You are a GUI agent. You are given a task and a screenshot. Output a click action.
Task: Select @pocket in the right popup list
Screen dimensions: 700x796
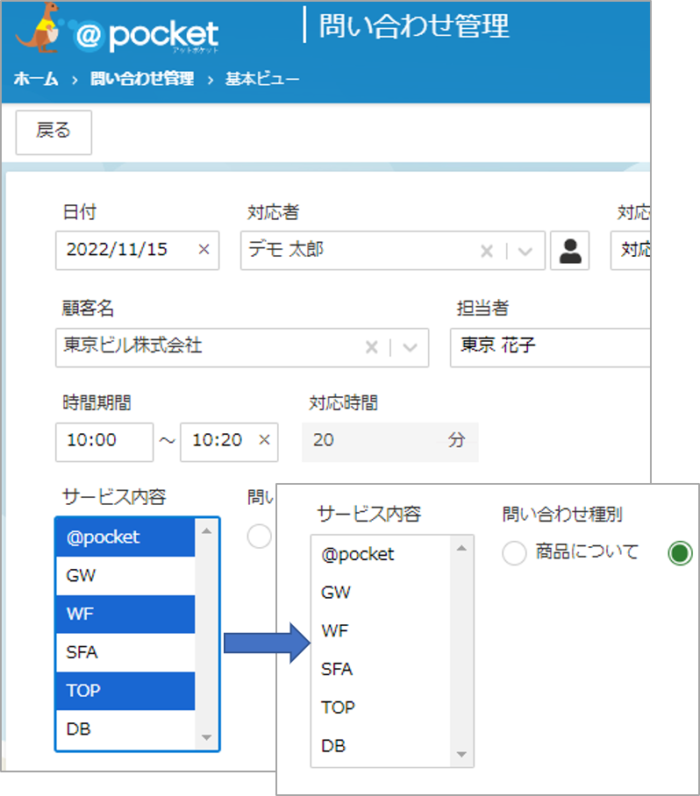click(381, 554)
